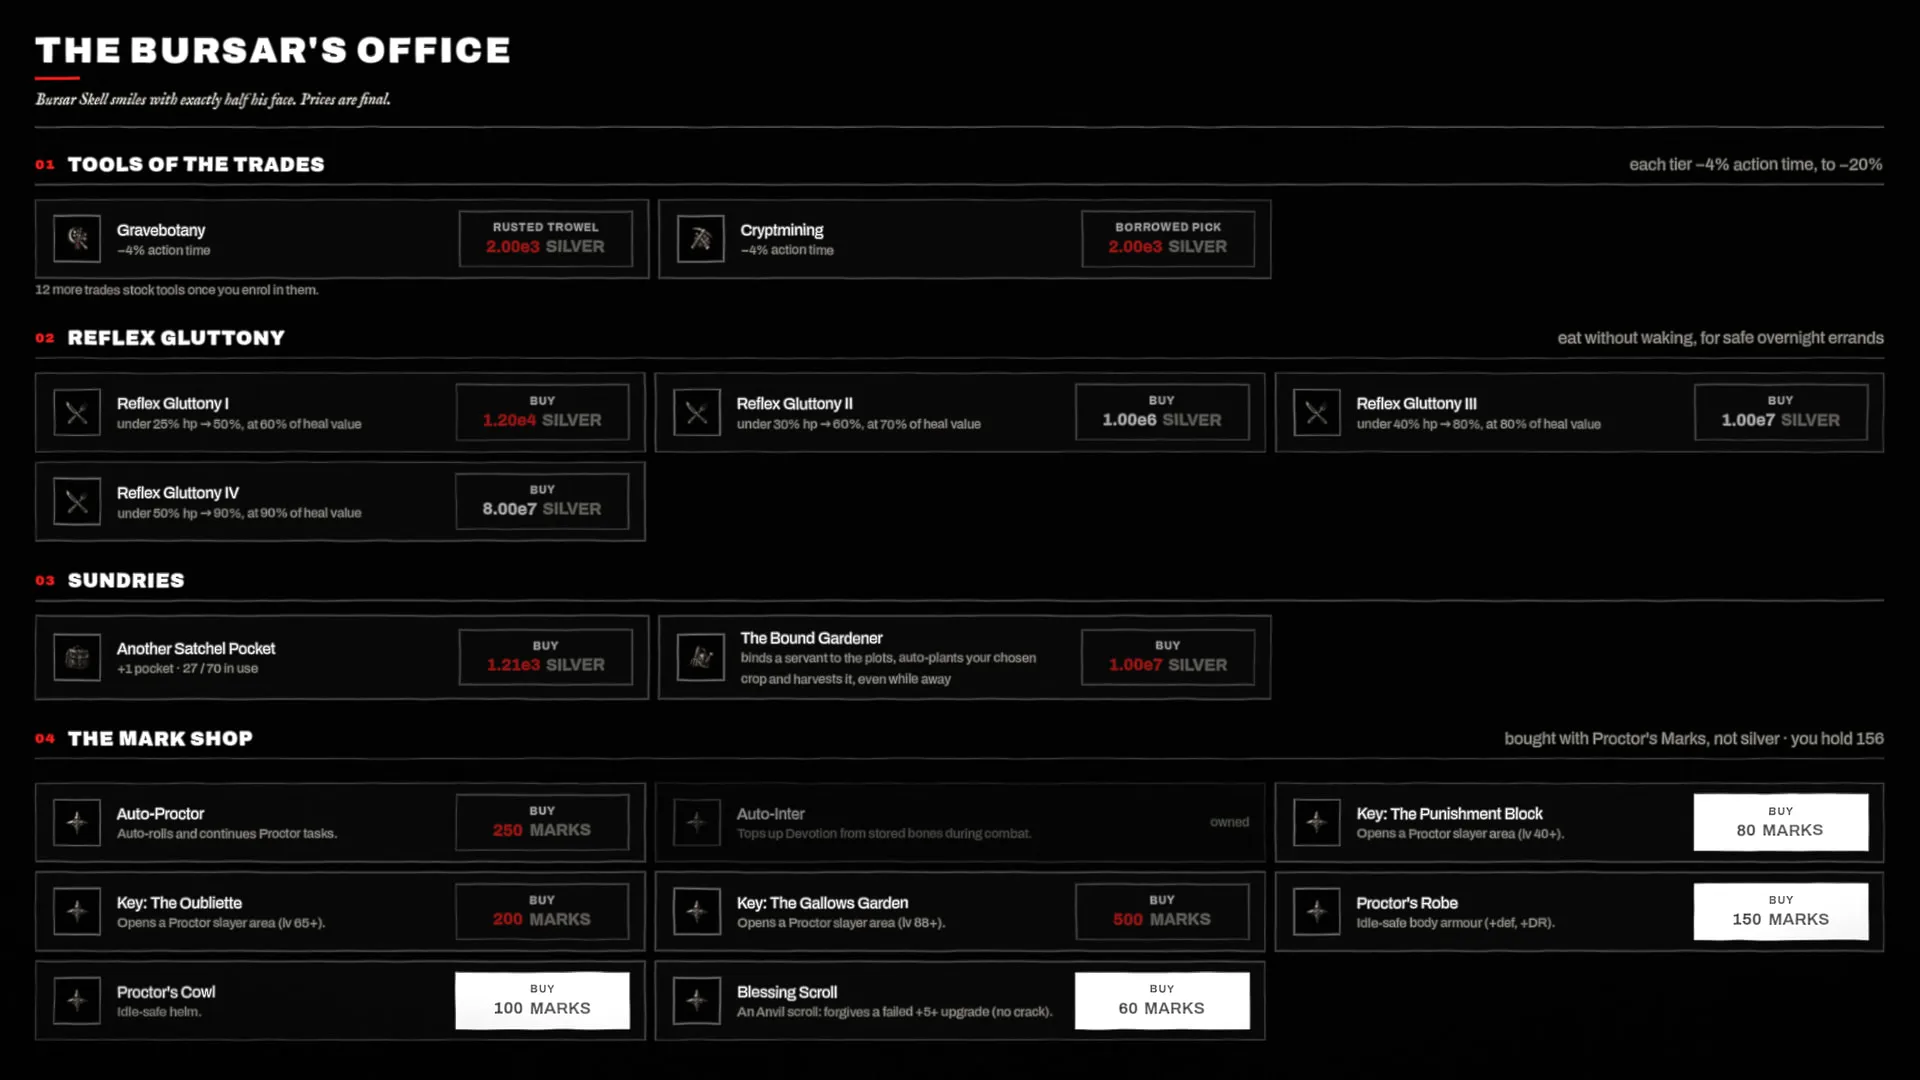1920x1080 pixels.
Task: Click the Cryptmining pickaxe icon
Action: (700, 239)
